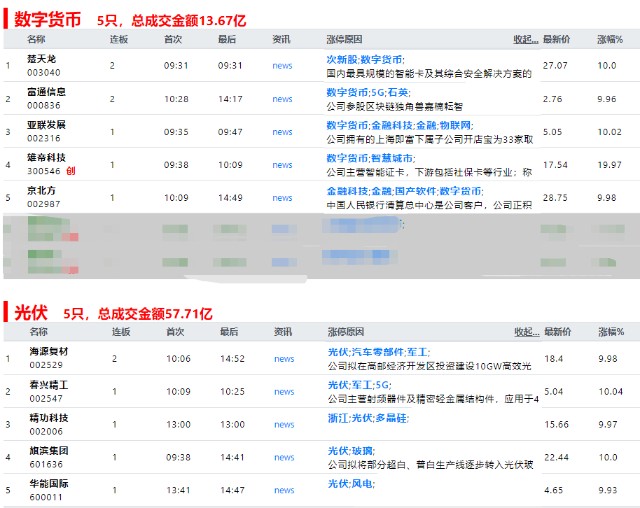Click 数字货币 section heading

[48, 20]
